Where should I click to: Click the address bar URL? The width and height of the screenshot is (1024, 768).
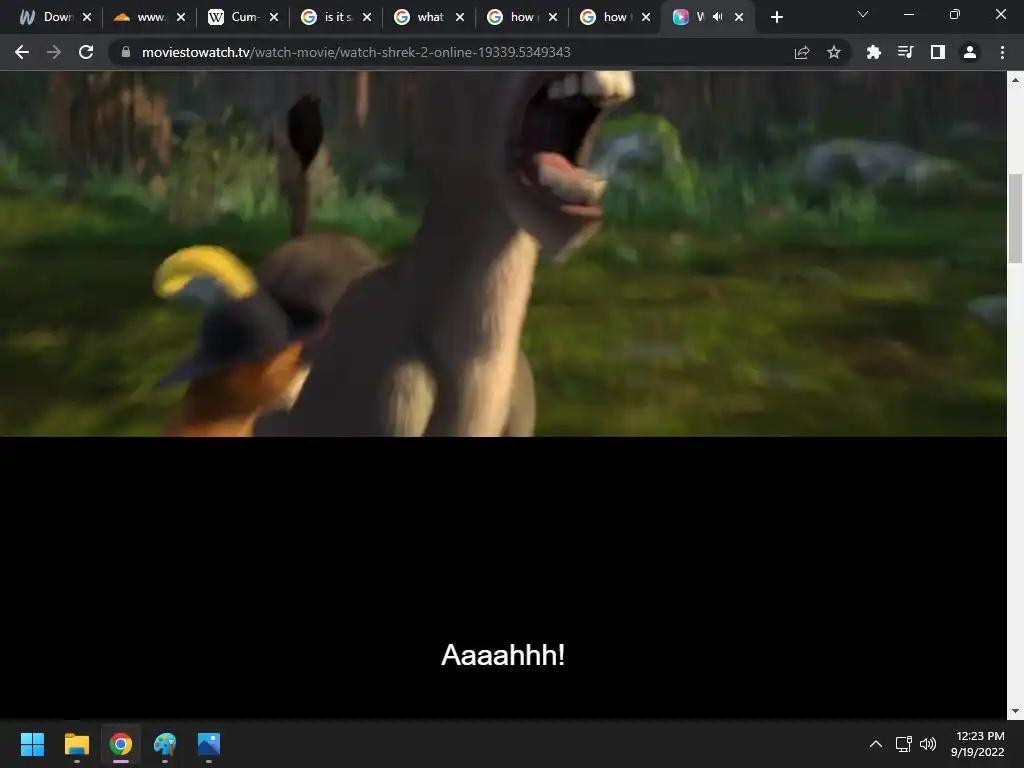tap(356, 52)
